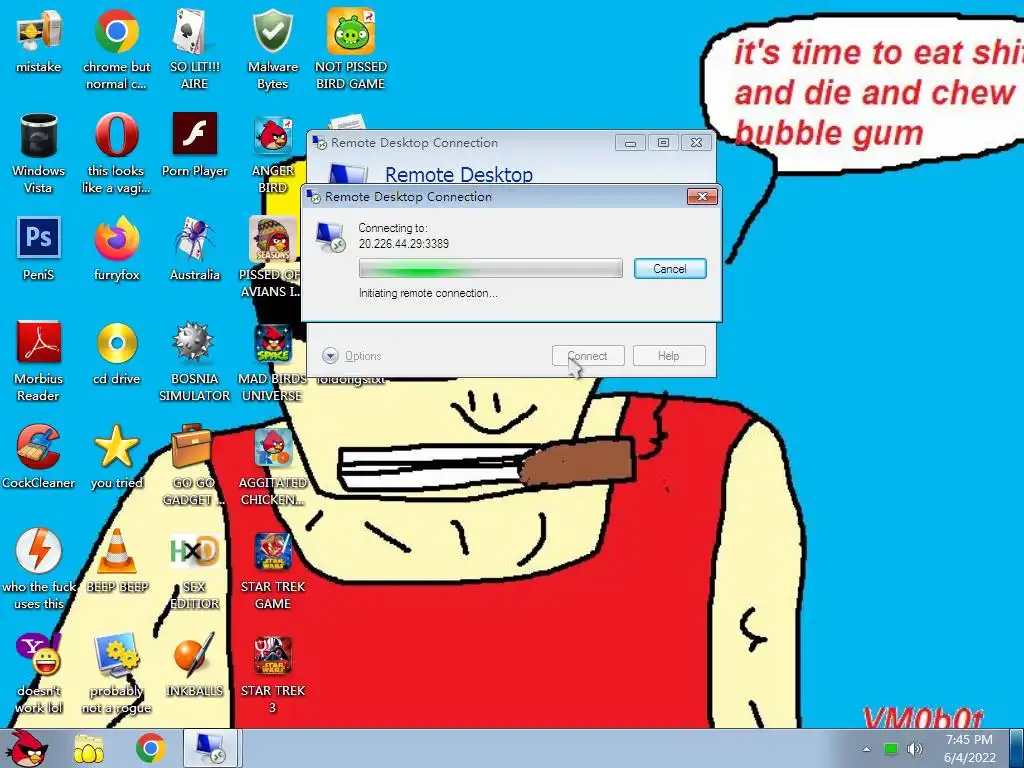Click the green network tray icon

tap(891, 749)
